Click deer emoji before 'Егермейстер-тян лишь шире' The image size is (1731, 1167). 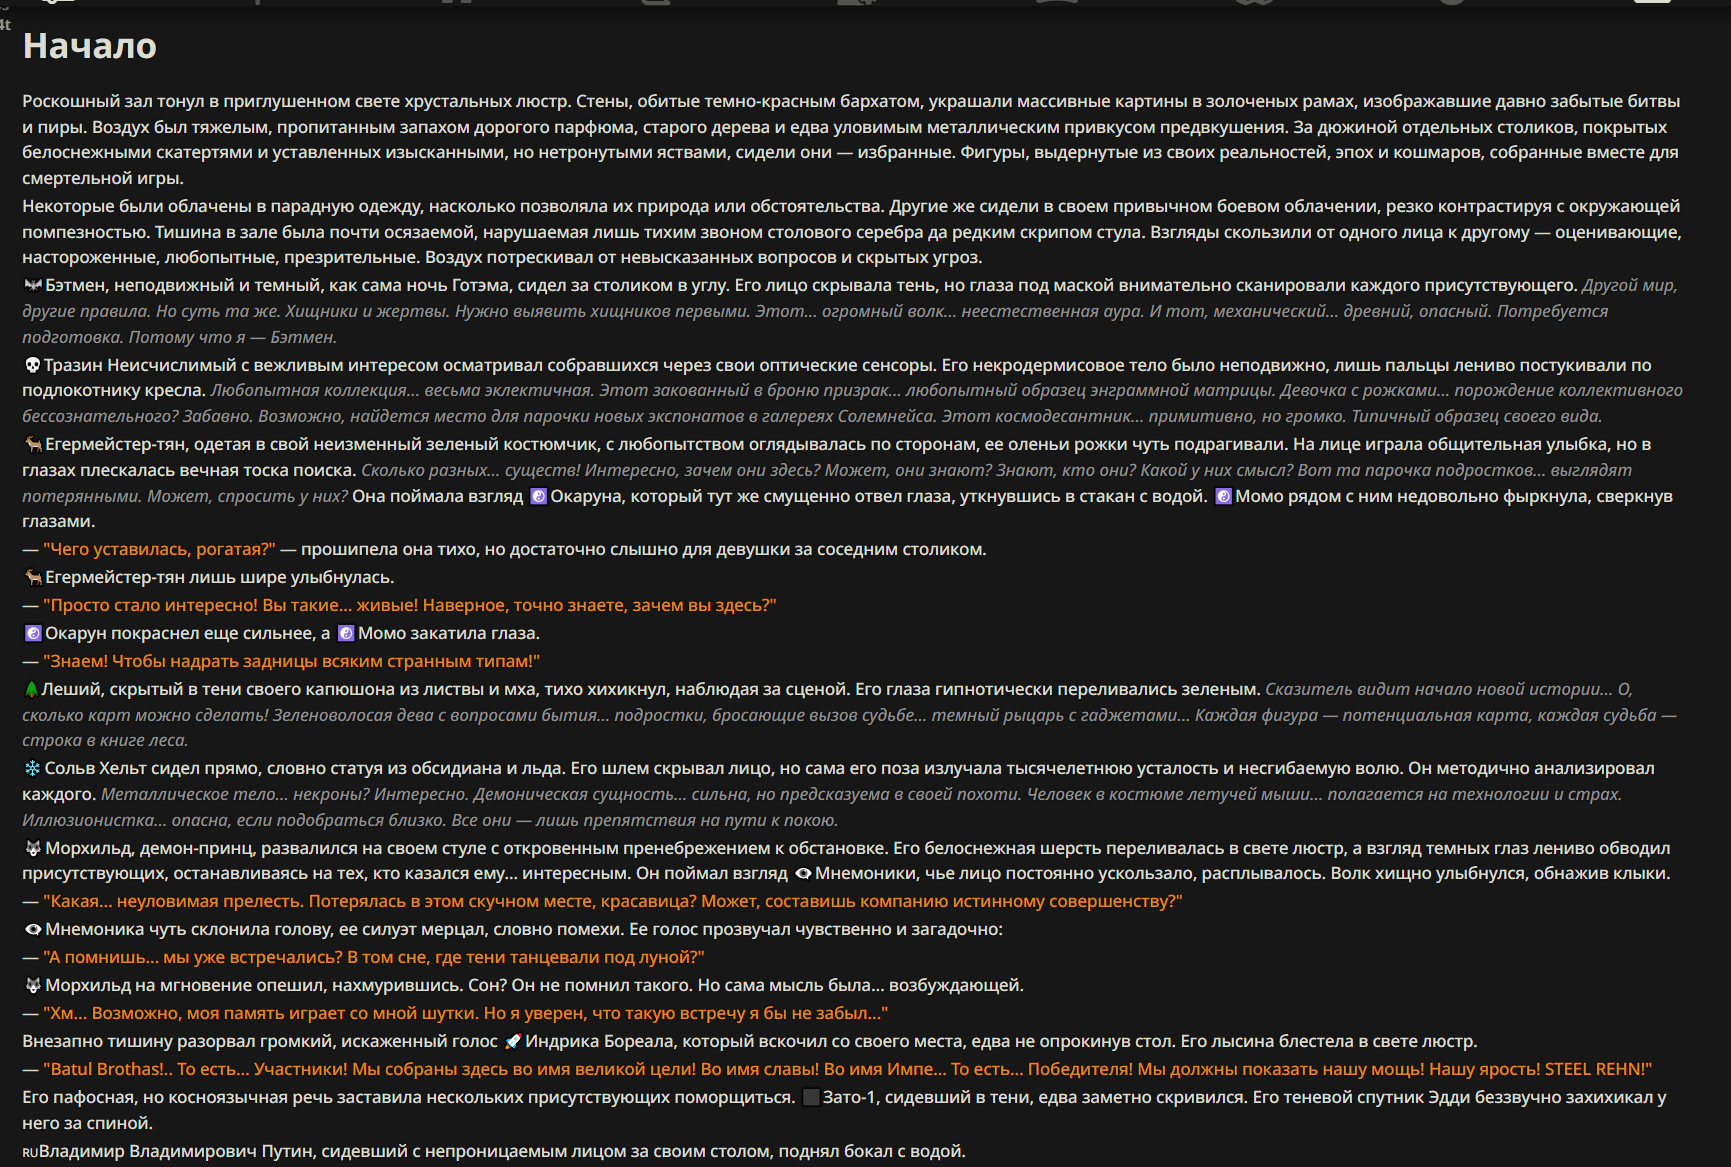click(33, 577)
